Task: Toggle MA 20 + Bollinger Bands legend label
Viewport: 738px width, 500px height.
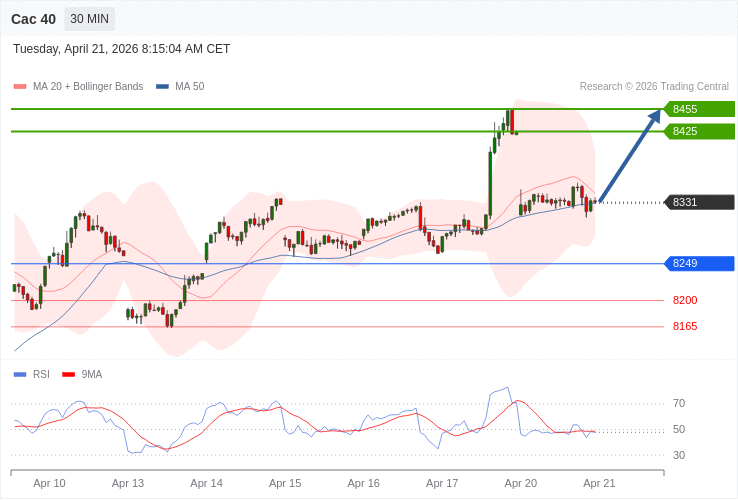Action: 88,87
